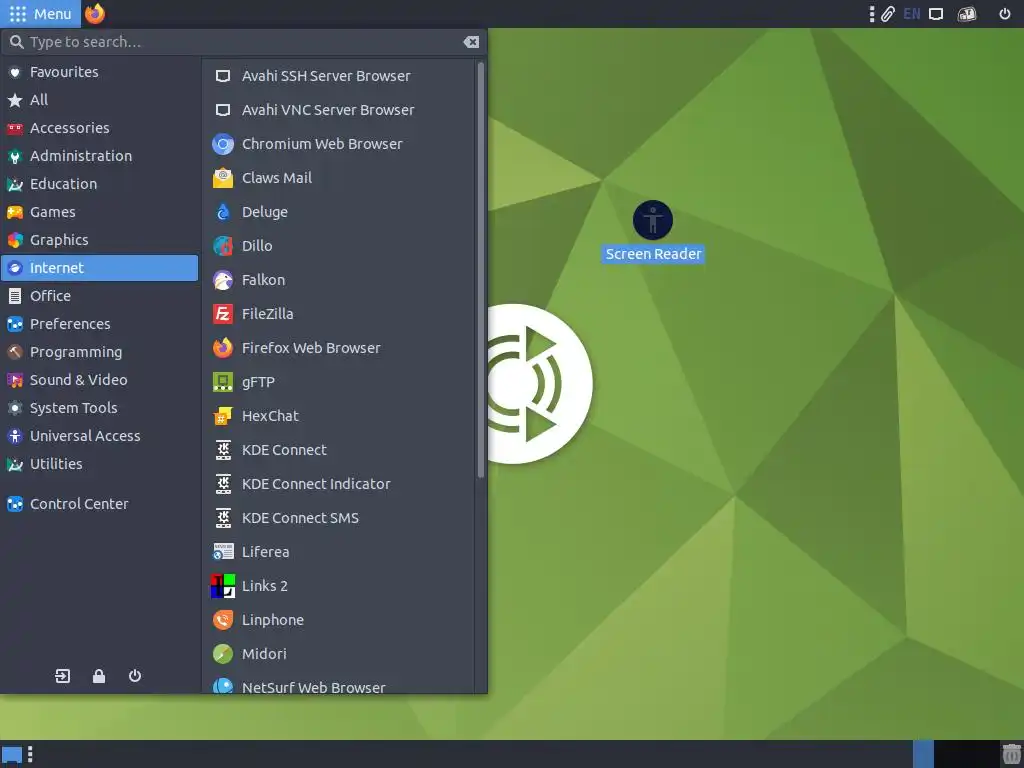Open KDE Connect Indicator
This screenshot has width=1024, height=768.
(338, 483)
